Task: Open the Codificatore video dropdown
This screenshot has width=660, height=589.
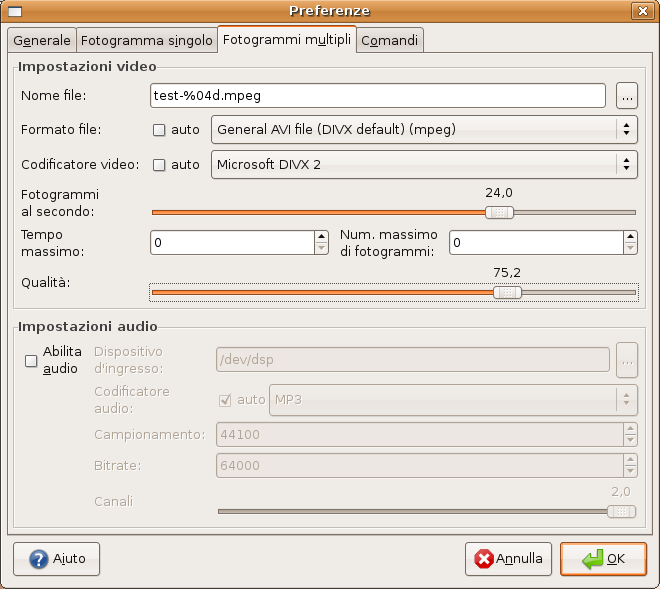Action: click(x=424, y=164)
